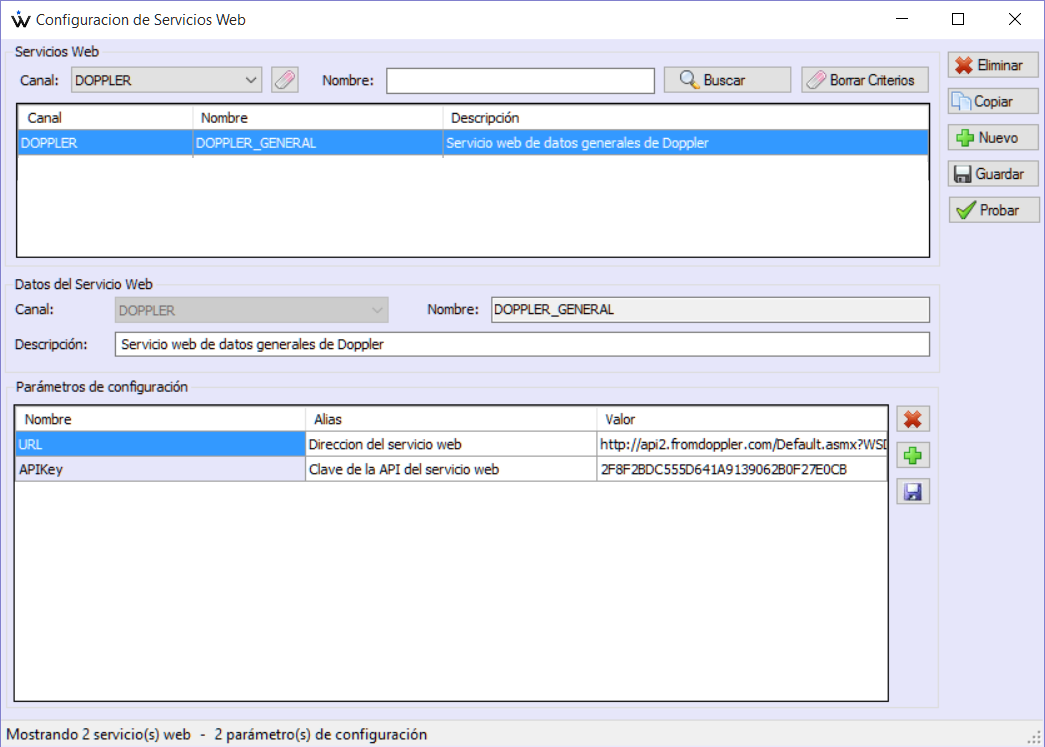Image resolution: width=1045 pixels, height=747 pixels.
Task: Select the APIKey parameter row
Action: 160,469
